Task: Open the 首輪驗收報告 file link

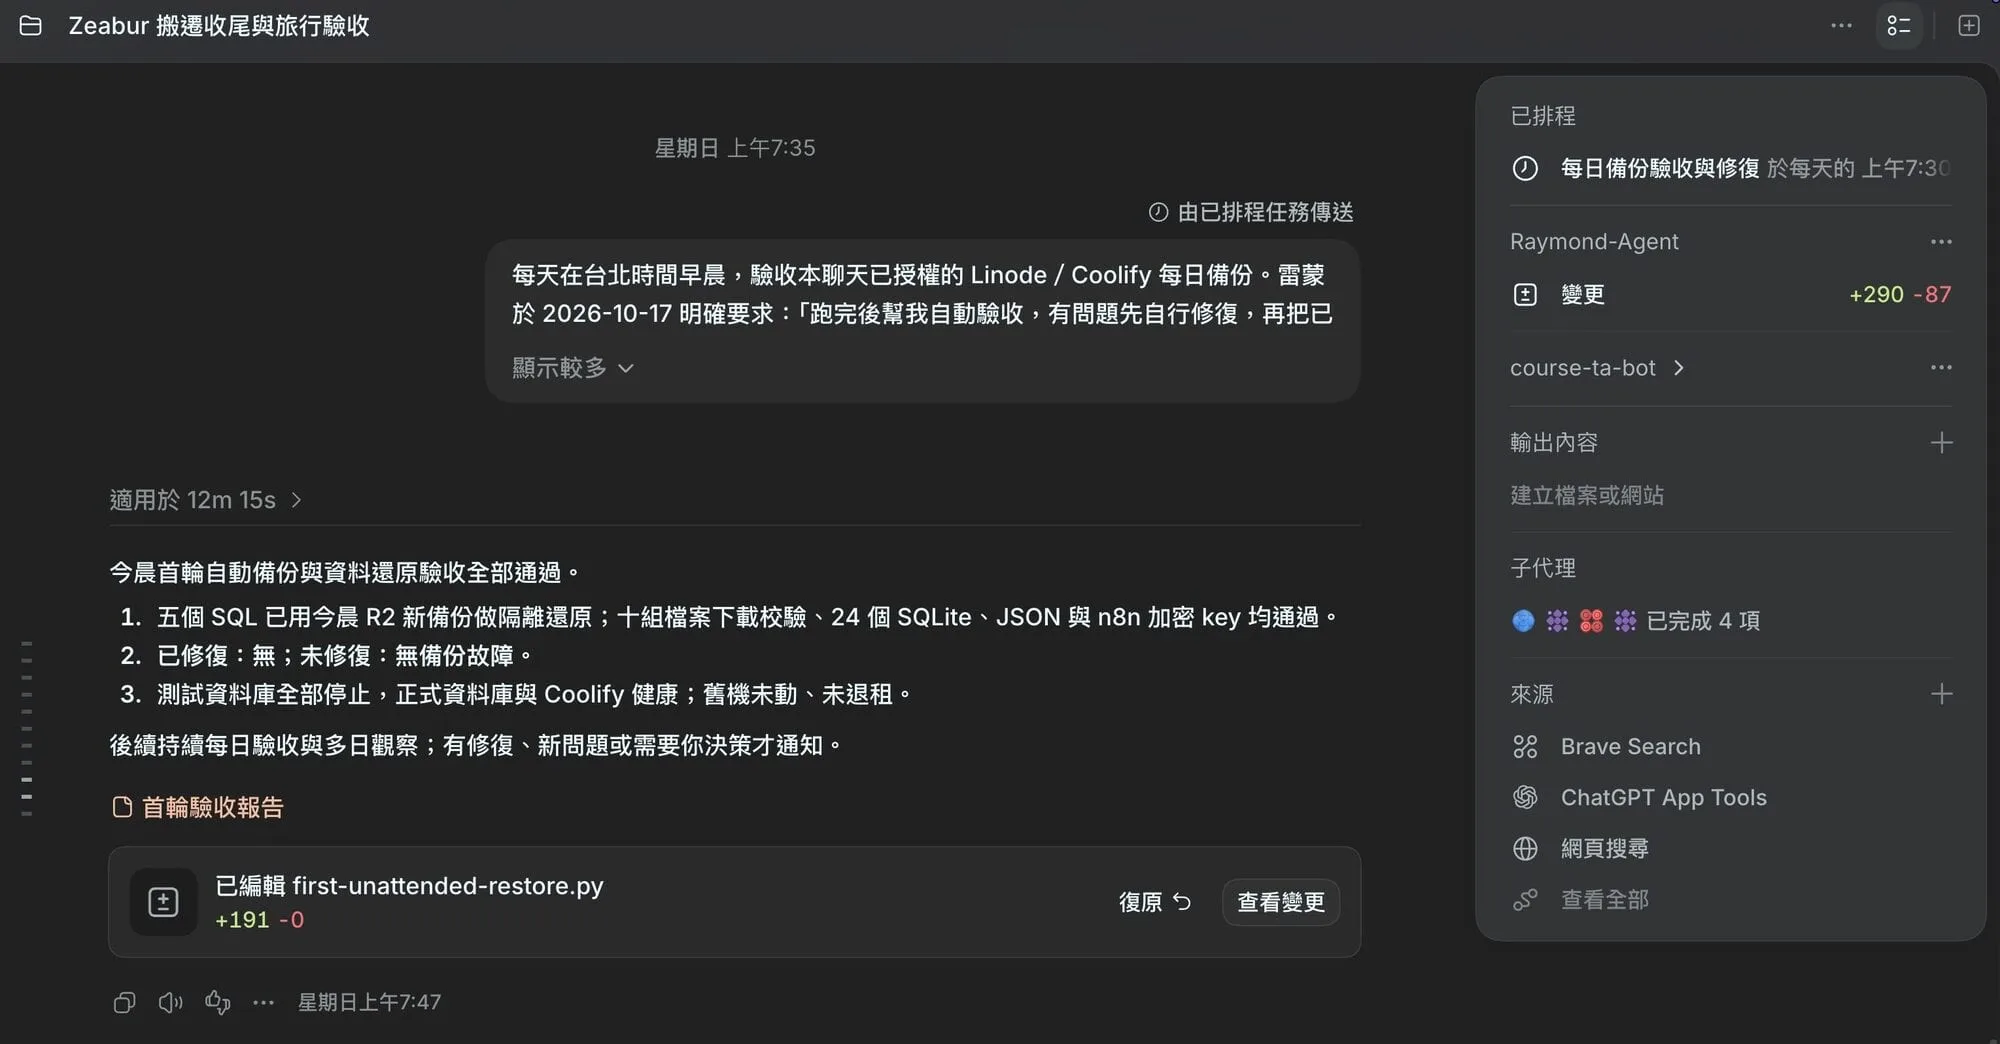Action: point(198,807)
